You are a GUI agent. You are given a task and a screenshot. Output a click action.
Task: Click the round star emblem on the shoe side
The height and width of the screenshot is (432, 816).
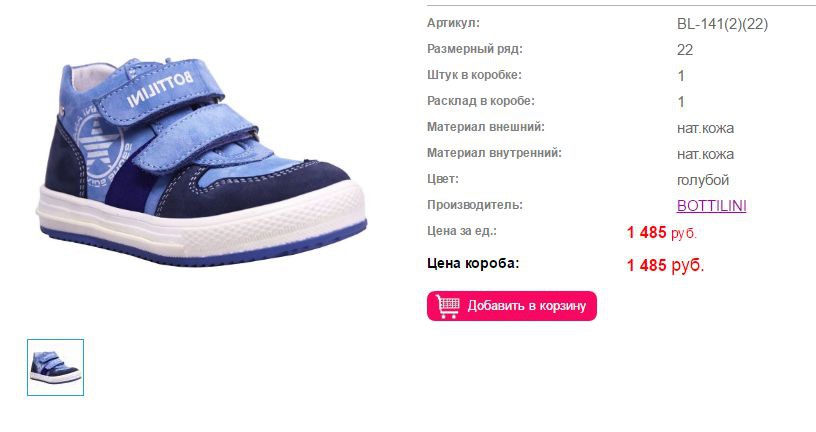tap(99, 146)
